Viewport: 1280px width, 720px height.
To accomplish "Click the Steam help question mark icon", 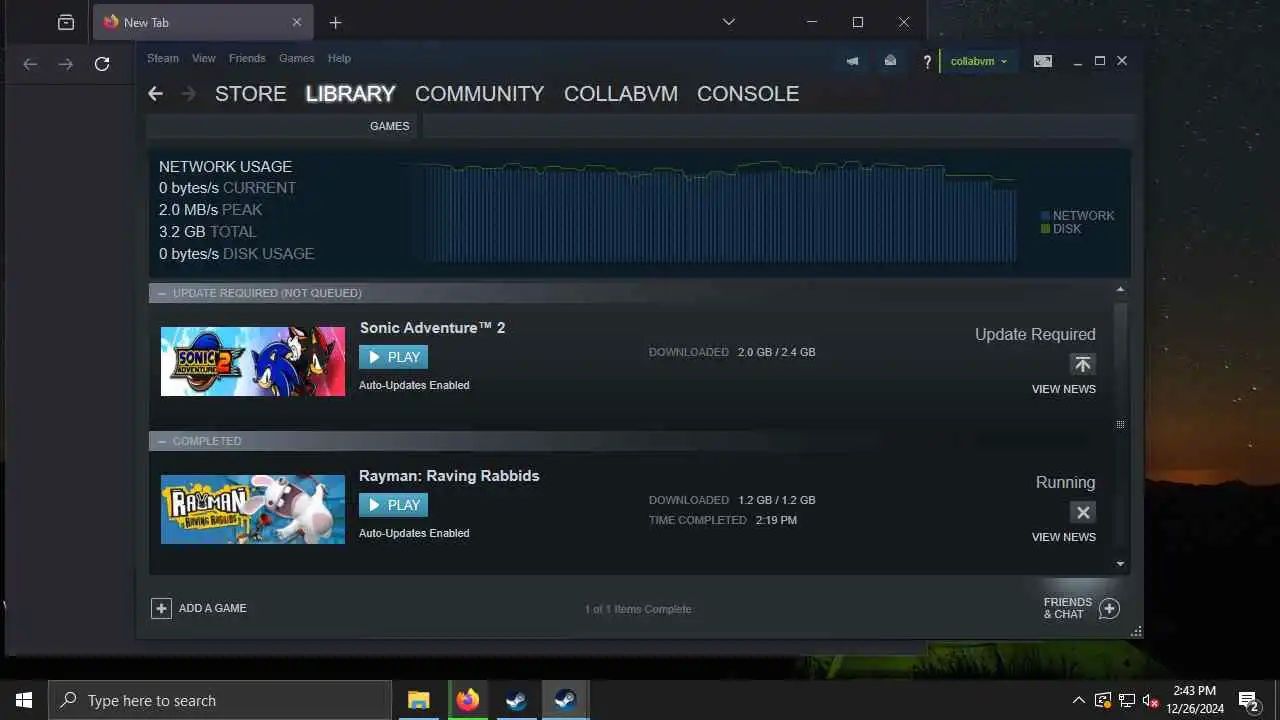I will click(927, 62).
